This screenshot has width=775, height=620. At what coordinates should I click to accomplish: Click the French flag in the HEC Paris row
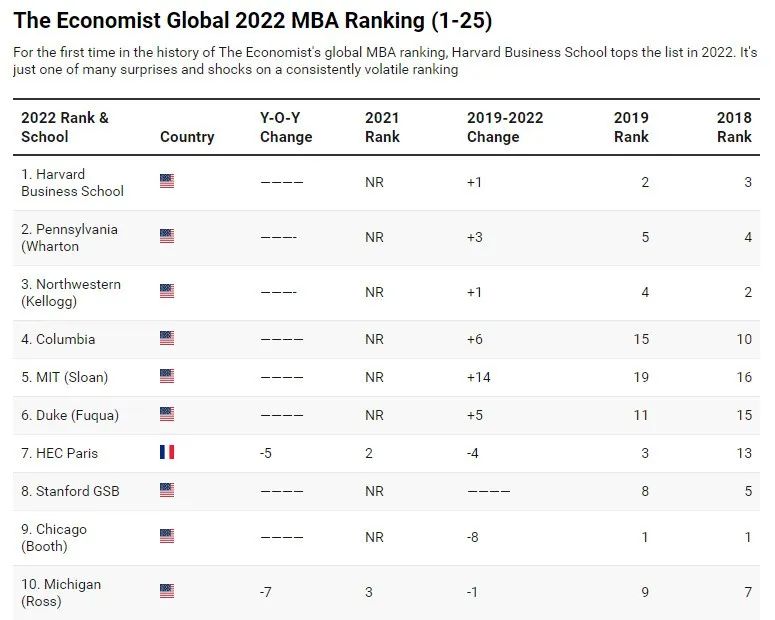tap(167, 453)
